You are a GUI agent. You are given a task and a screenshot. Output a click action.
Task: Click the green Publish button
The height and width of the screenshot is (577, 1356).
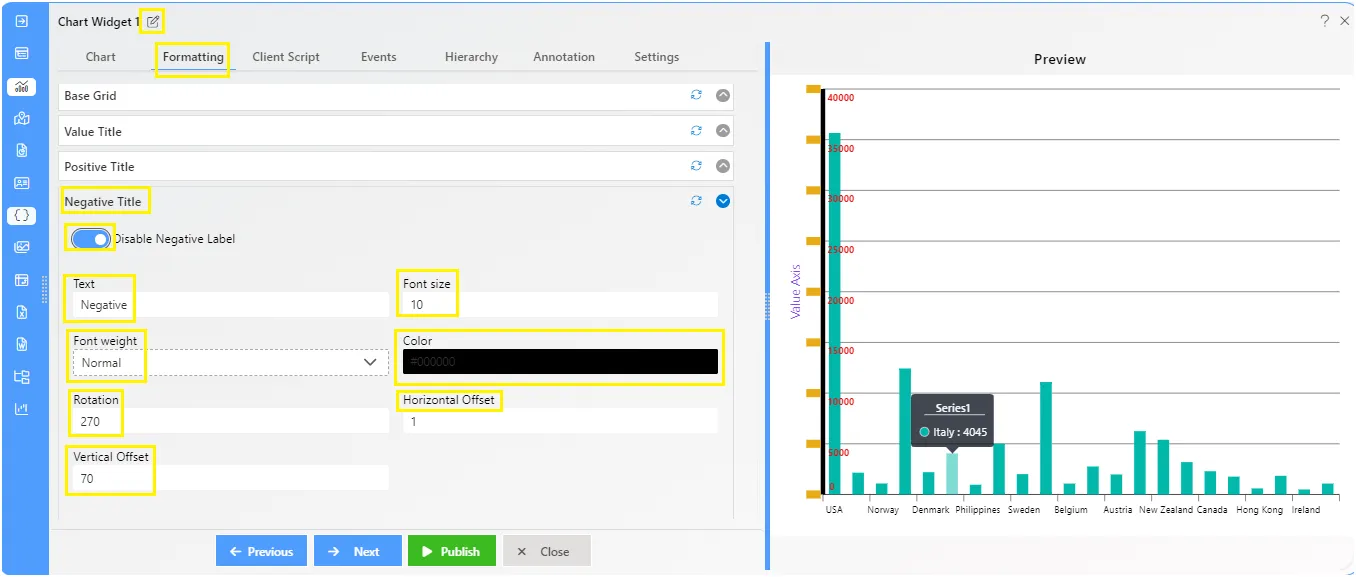pos(451,551)
